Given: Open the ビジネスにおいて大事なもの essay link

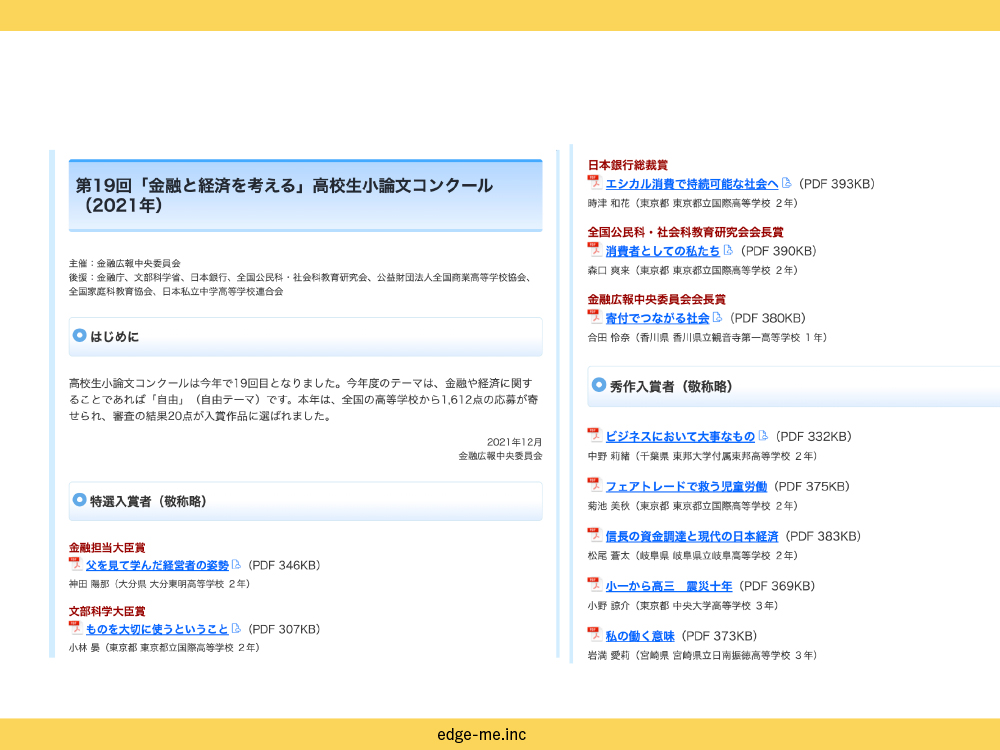Looking at the screenshot, I should coord(680,437).
